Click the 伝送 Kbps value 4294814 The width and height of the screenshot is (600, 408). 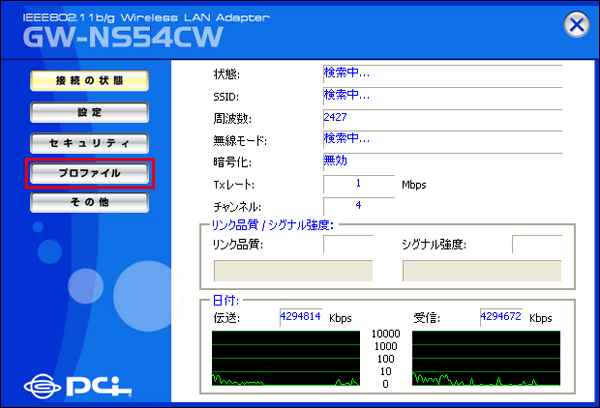[301, 317]
